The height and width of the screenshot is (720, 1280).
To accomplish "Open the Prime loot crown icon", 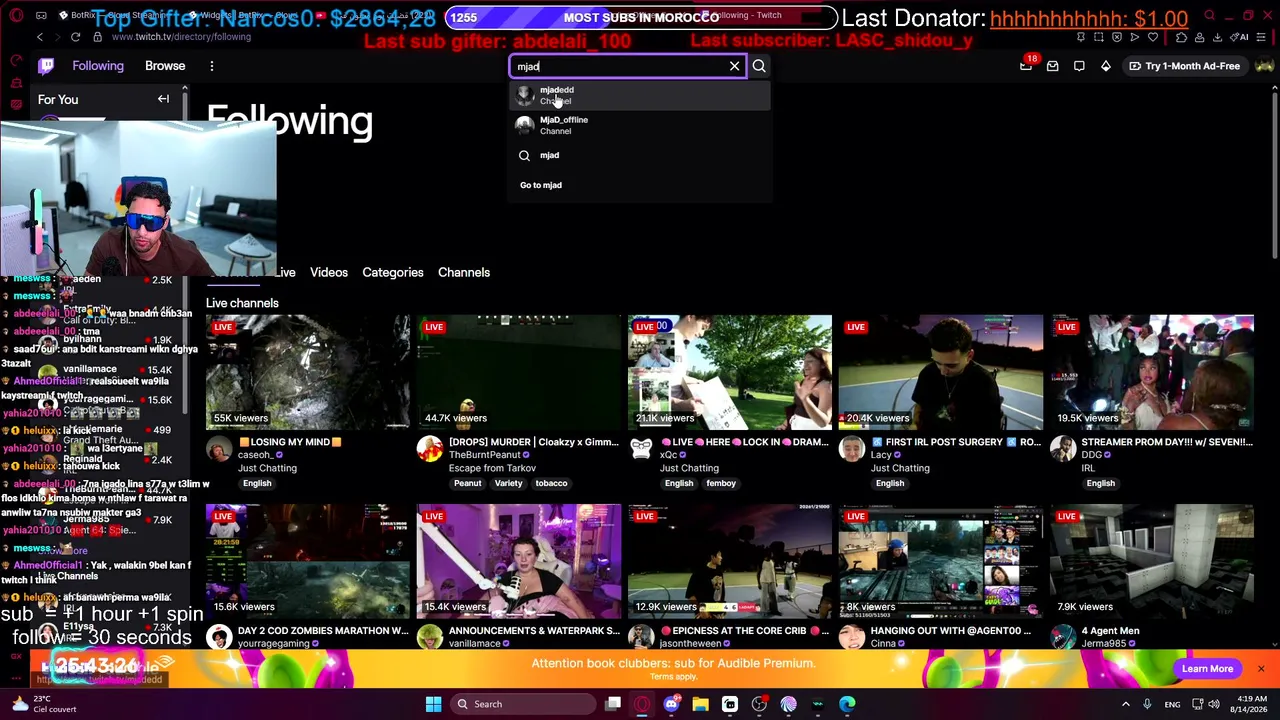I will tap(1026, 66).
